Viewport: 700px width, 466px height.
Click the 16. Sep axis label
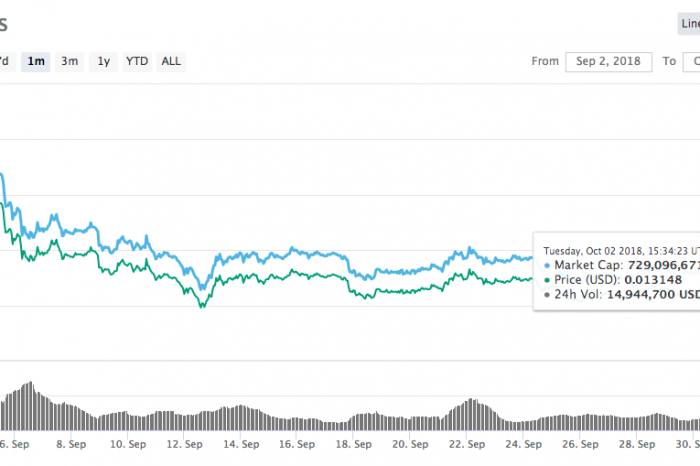[297, 444]
